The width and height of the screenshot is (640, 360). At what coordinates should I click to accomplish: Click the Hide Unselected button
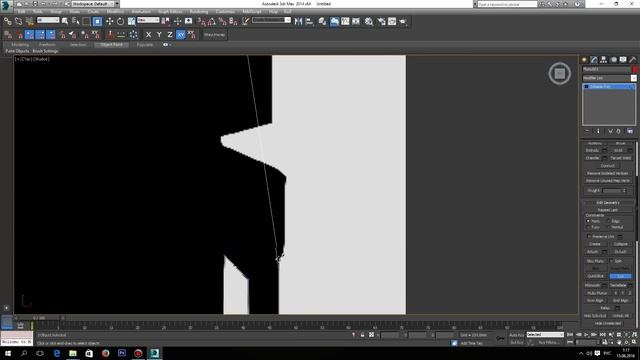tap(608, 323)
